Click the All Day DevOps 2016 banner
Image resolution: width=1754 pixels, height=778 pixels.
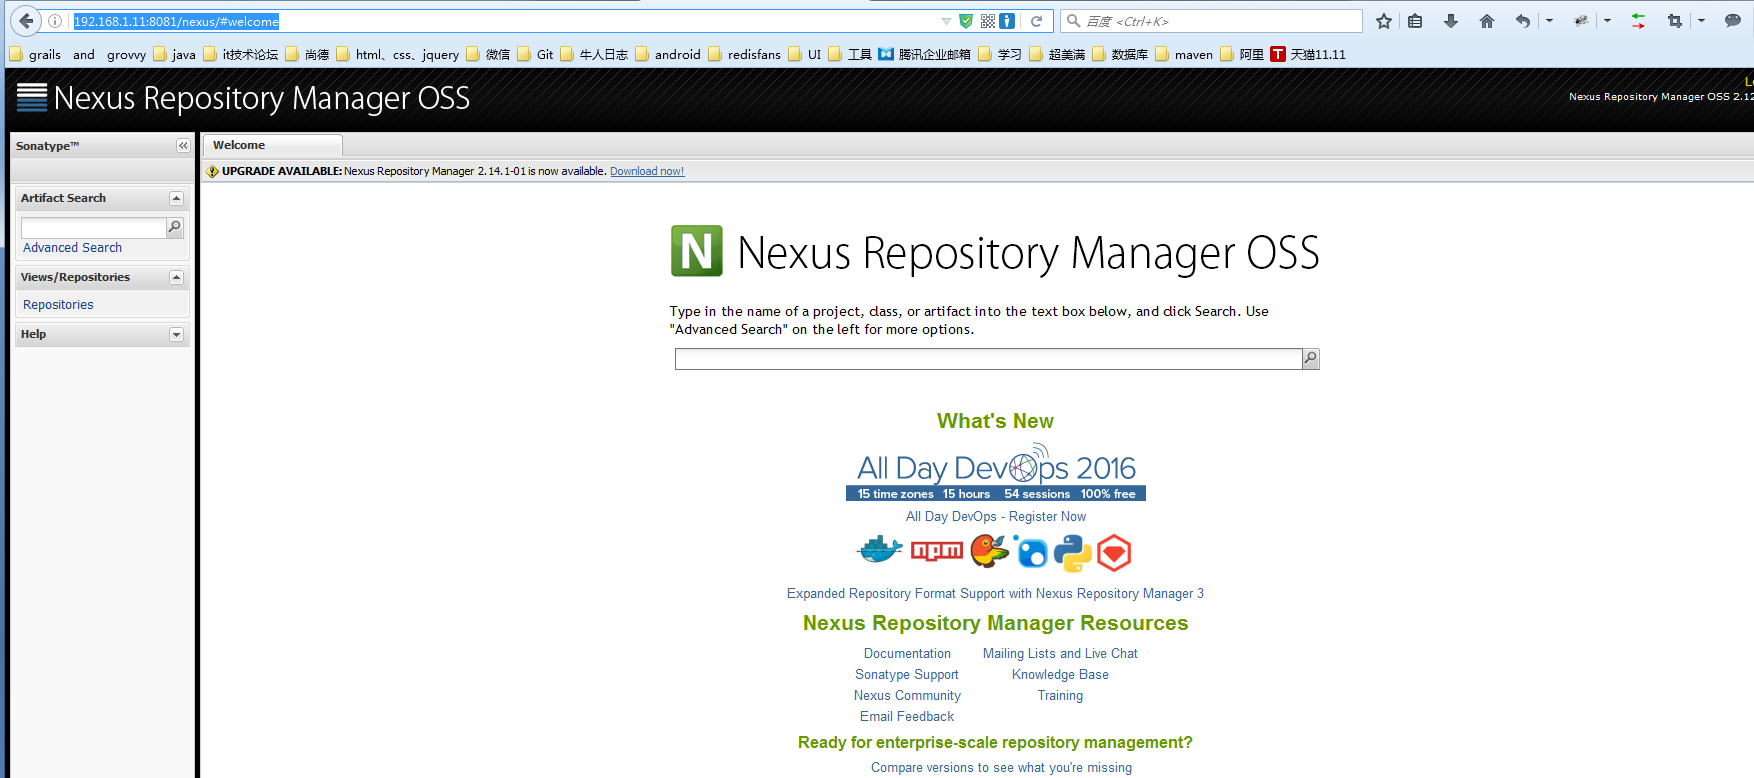(996, 472)
